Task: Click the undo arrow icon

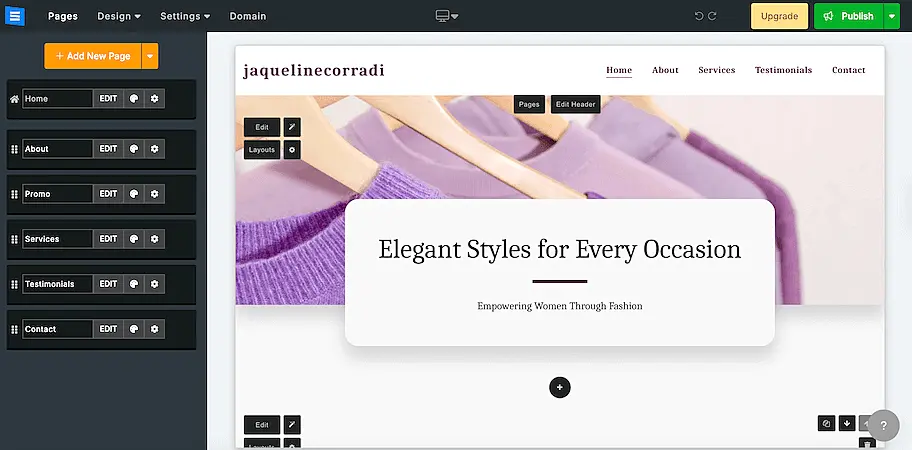Action: coord(699,16)
